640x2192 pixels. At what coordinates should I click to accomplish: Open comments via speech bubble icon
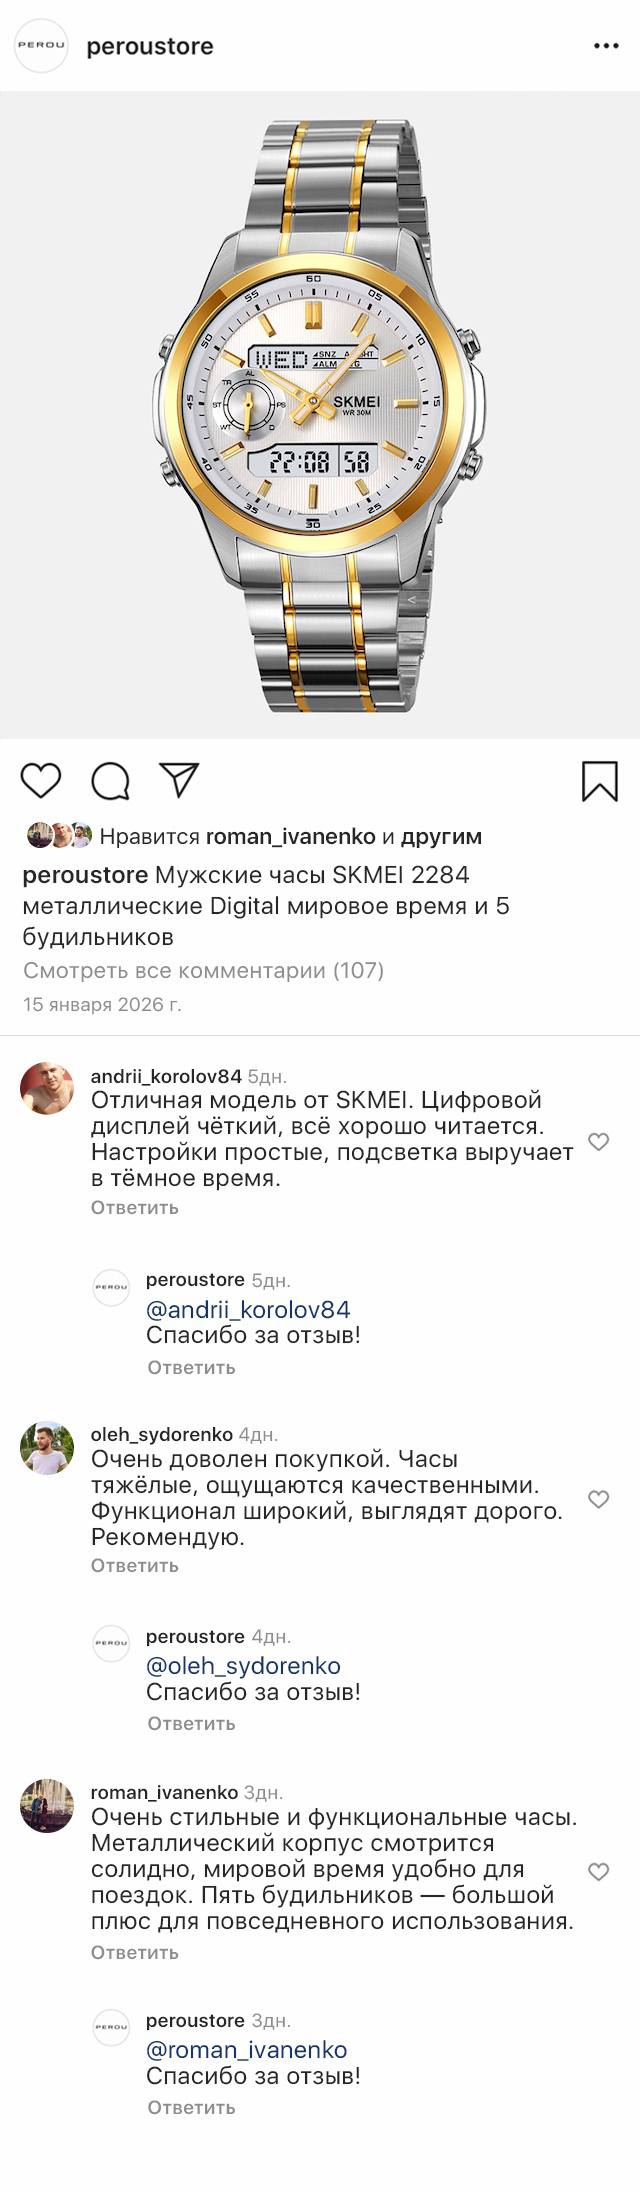pos(110,781)
